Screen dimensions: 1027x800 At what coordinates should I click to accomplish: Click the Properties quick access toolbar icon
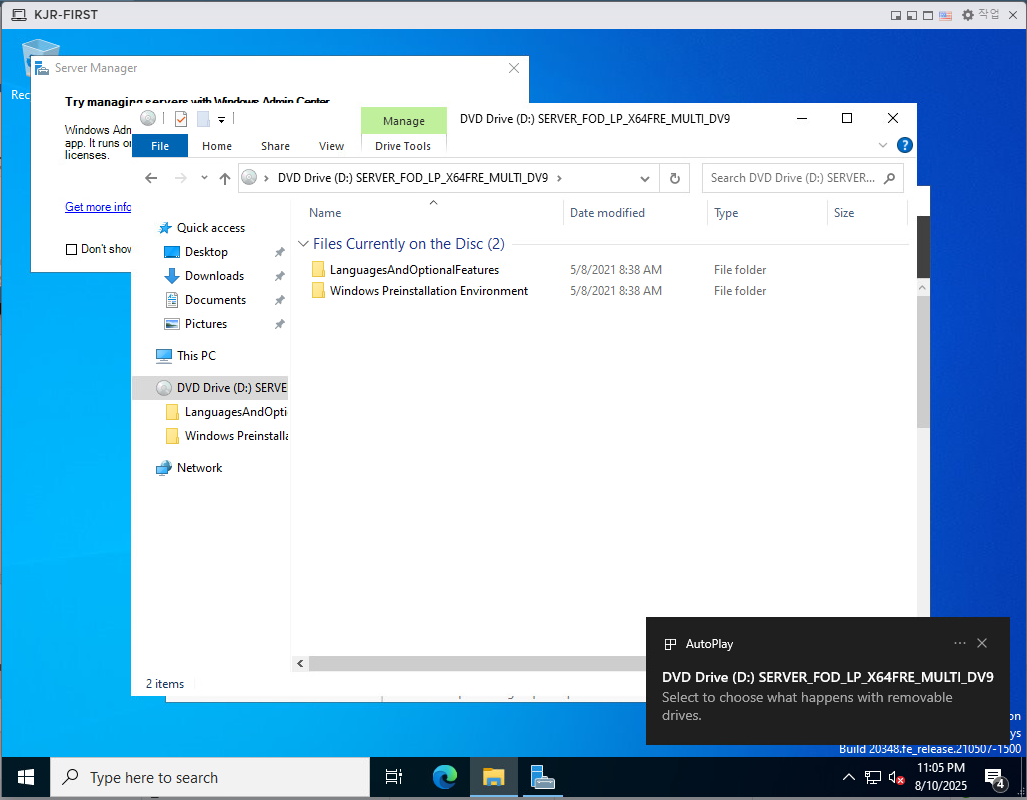(x=181, y=119)
